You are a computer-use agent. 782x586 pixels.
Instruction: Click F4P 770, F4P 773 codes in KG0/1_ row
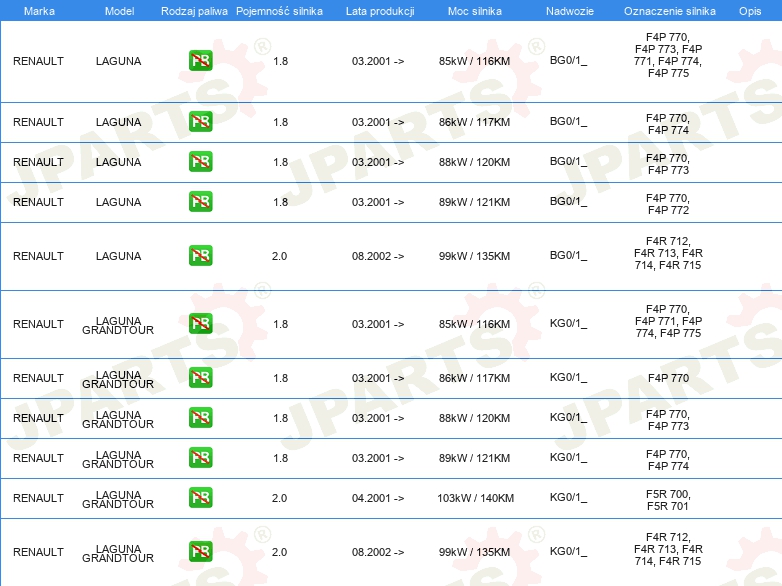pyautogui.click(x=668, y=420)
